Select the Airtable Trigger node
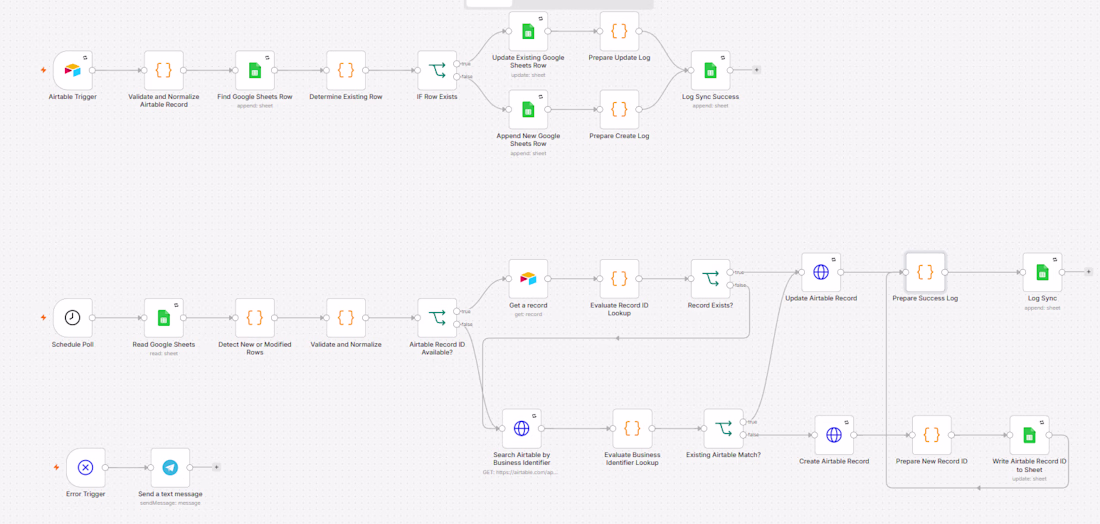 [72, 70]
